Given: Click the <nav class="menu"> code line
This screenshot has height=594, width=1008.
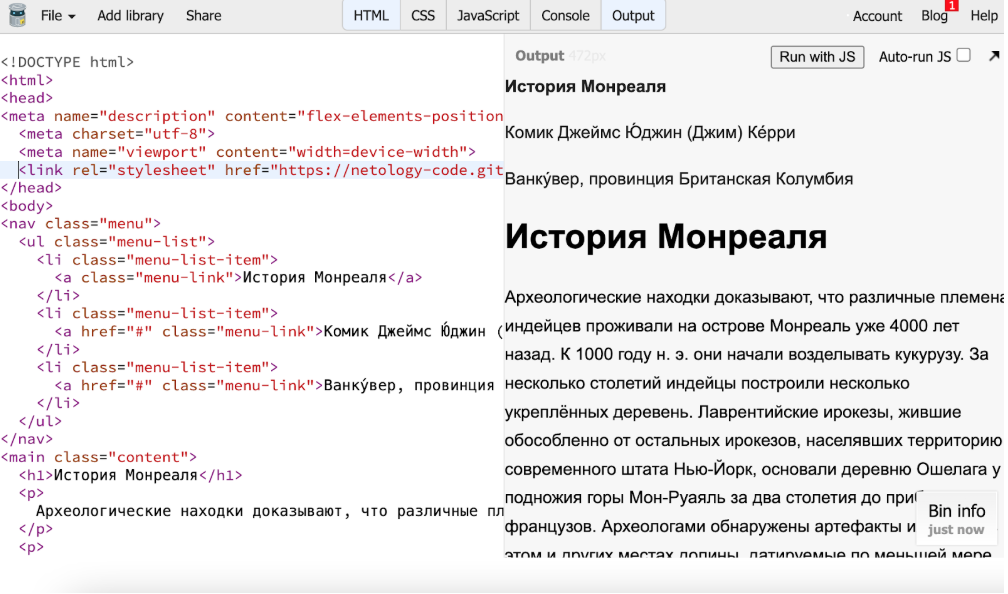Looking at the screenshot, I should pyautogui.click(x=80, y=224).
